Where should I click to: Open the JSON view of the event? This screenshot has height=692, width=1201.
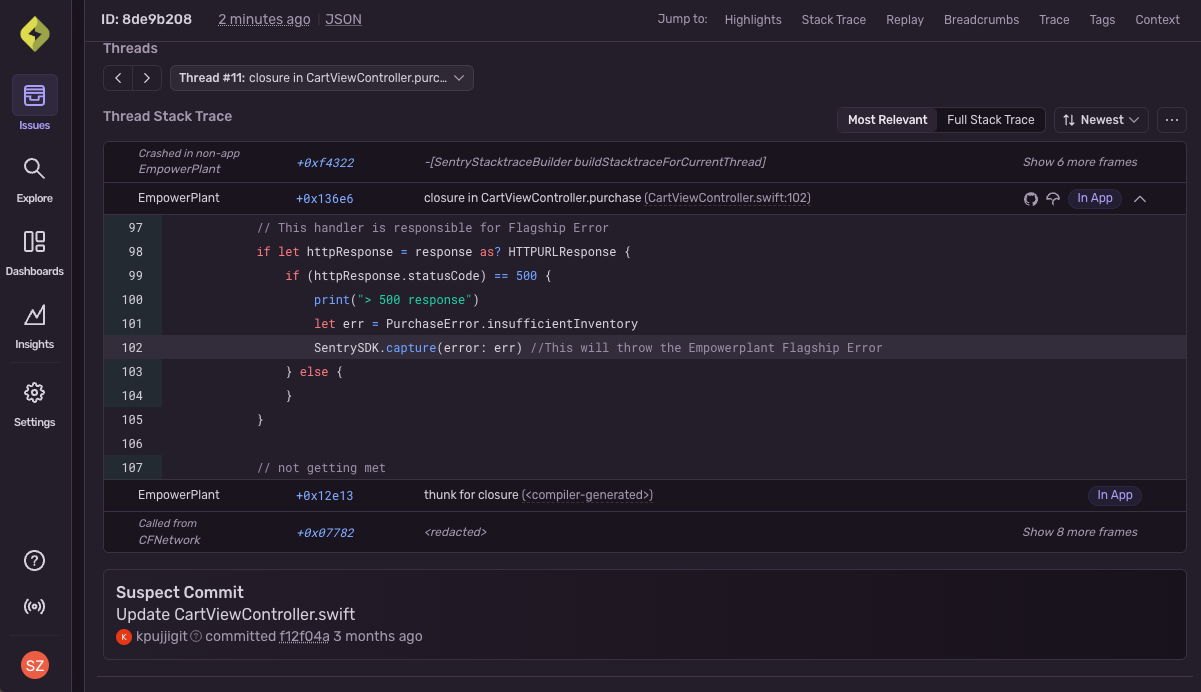tap(343, 19)
